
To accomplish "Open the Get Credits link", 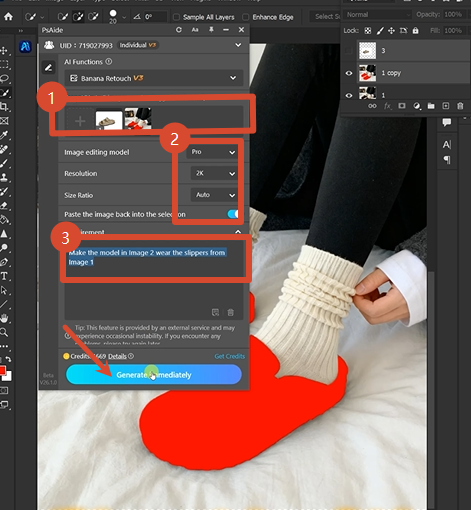I will [x=229, y=356].
